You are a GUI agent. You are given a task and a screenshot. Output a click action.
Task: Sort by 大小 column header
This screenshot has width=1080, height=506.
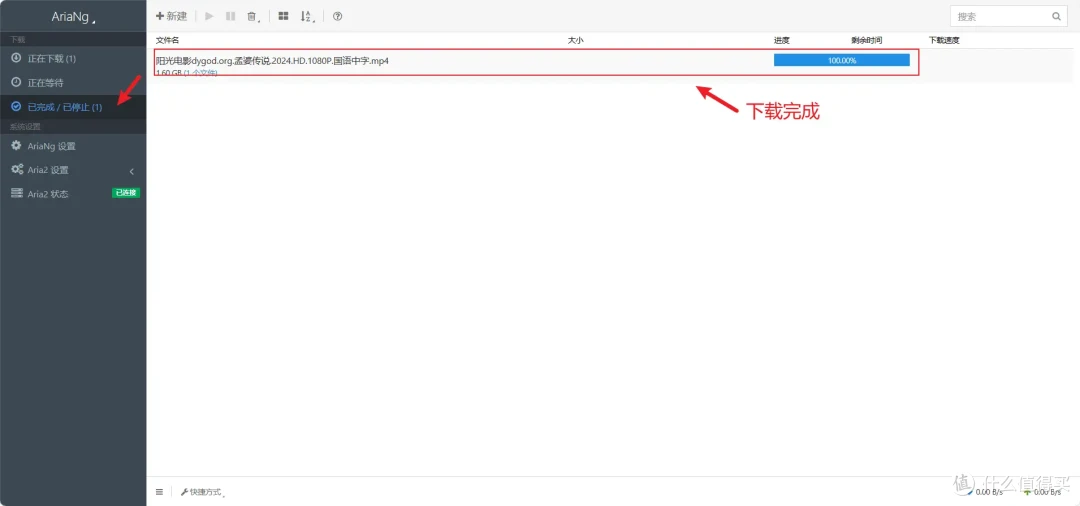coord(575,41)
